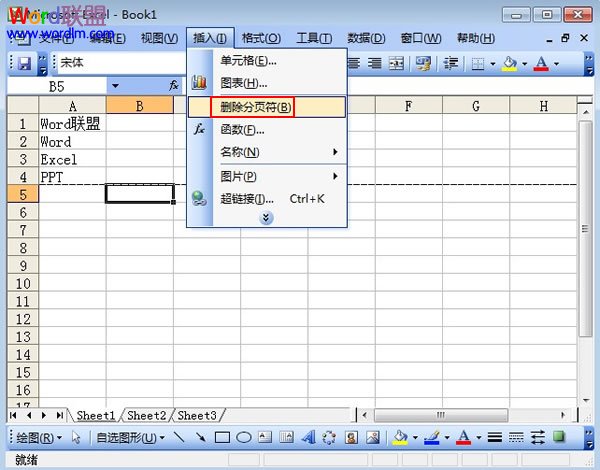This screenshot has height=470, width=600.
Task: Click the Insert Clip Art icon
Action: pyautogui.click(x=351, y=437)
